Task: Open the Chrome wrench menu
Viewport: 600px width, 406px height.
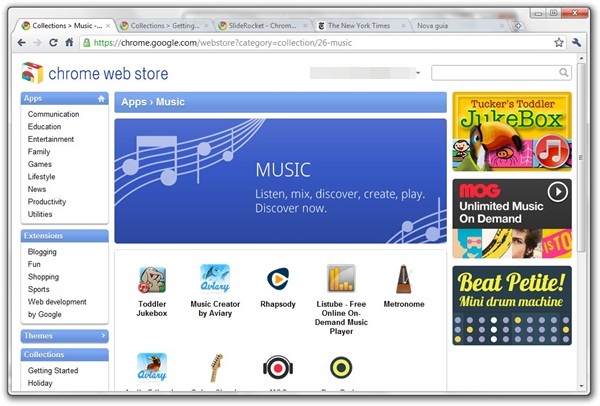Action: click(576, 42)
